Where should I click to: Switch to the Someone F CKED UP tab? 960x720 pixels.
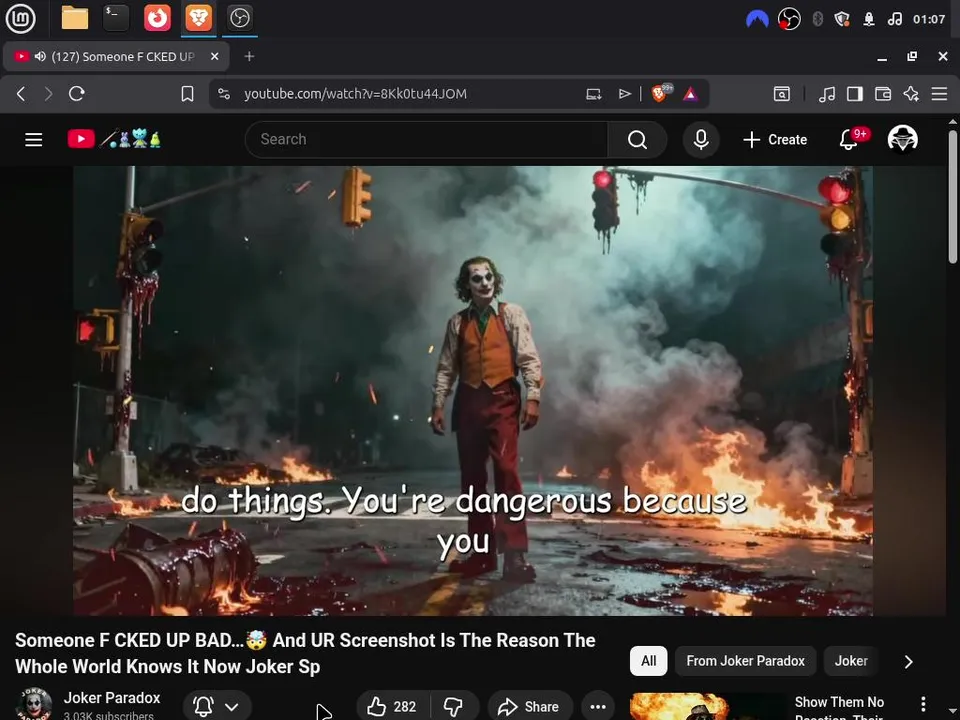116,56
